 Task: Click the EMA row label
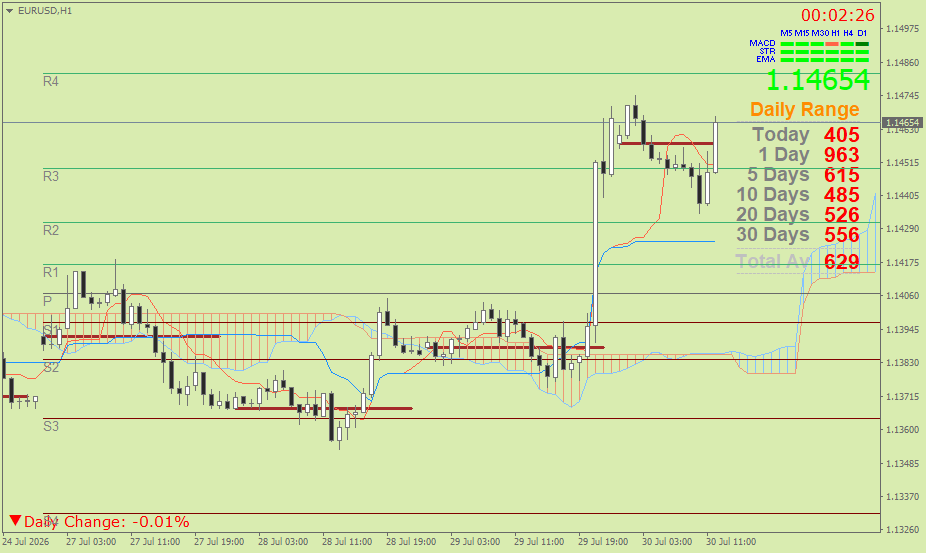766,59
